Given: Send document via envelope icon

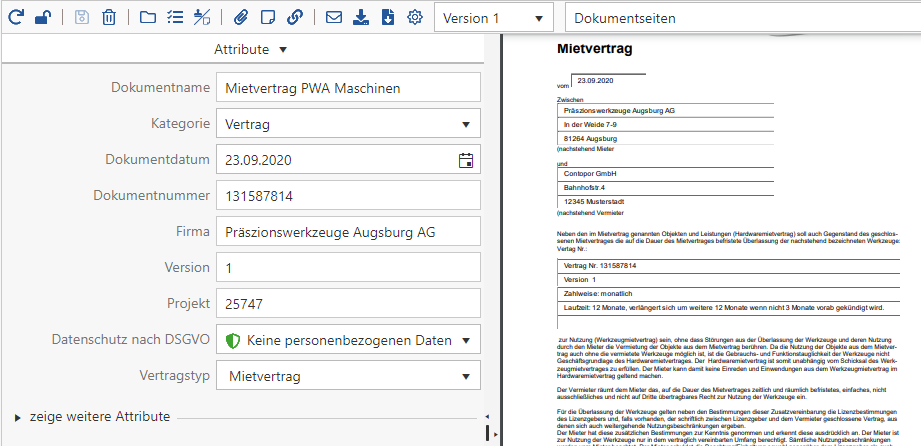Looking at the screenshot, I should pos(334,18).
